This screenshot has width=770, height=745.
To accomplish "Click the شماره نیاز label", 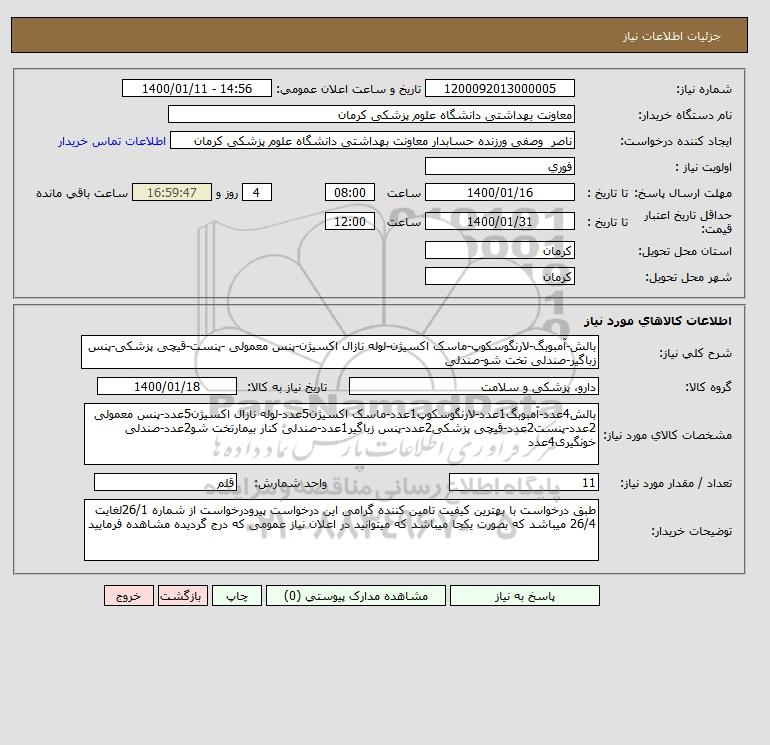I will click(x=704, y=89).
